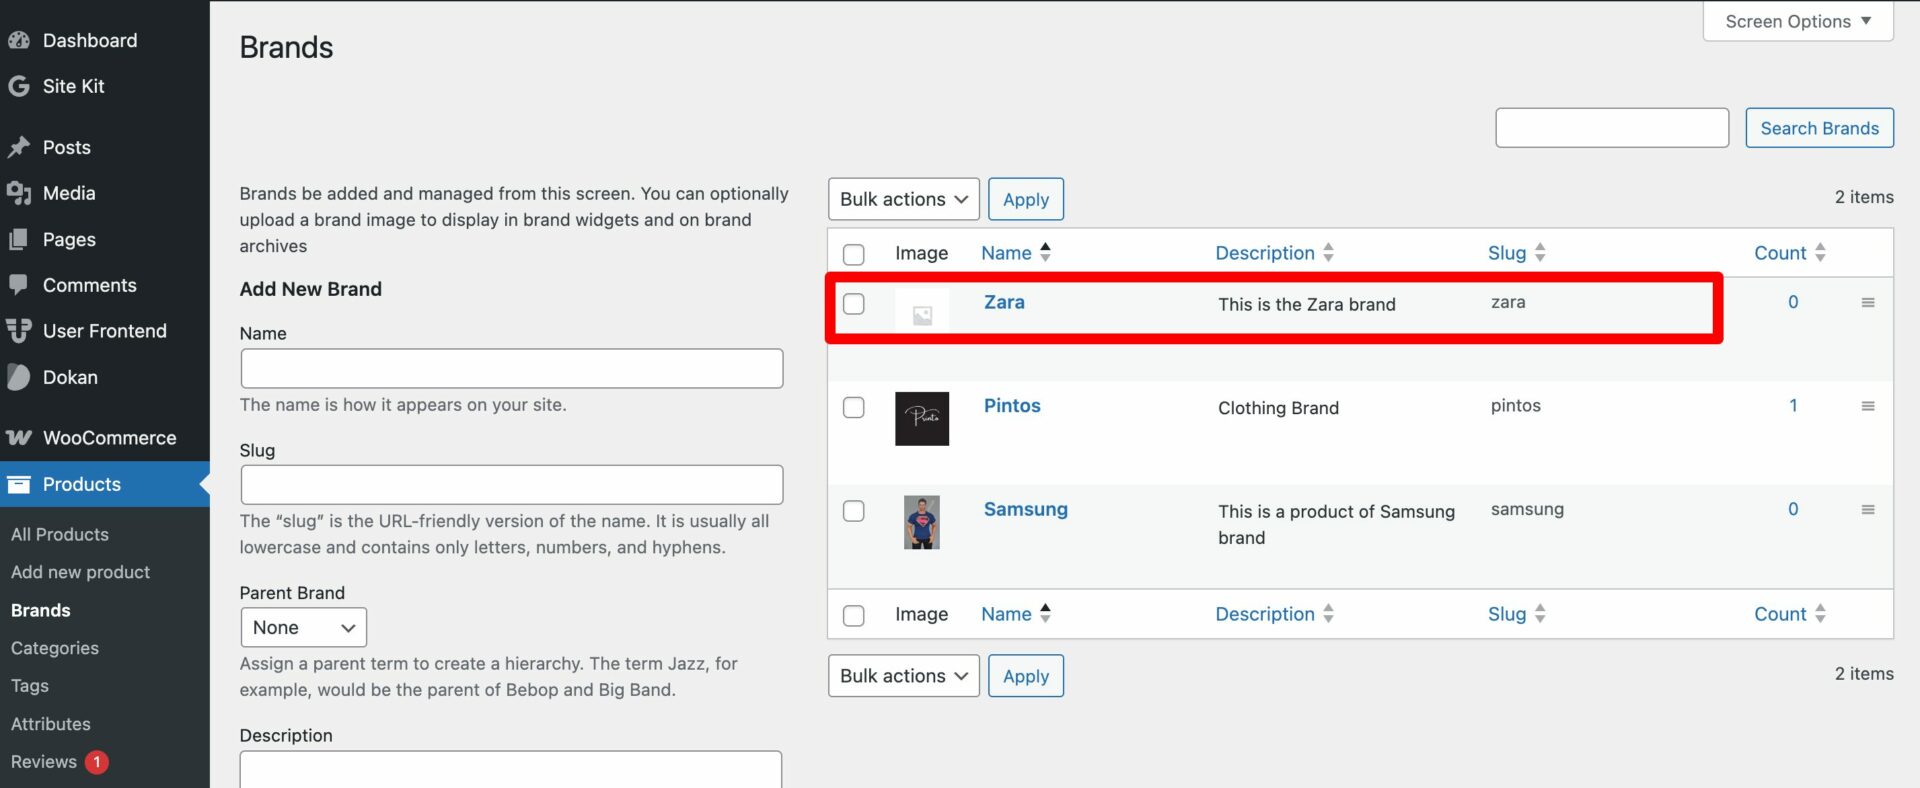This screenshot has height=788, width=1920.
Task: Click the Samsung count link 0
Action: [x=1793, y=509]
